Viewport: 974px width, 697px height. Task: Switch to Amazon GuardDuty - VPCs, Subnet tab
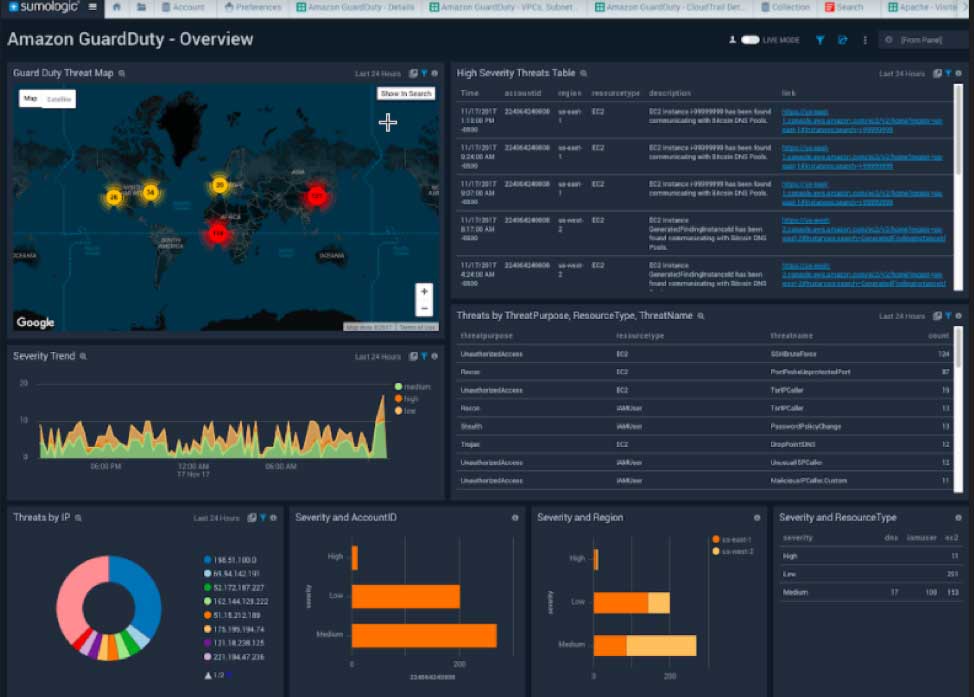click(502, 7)
